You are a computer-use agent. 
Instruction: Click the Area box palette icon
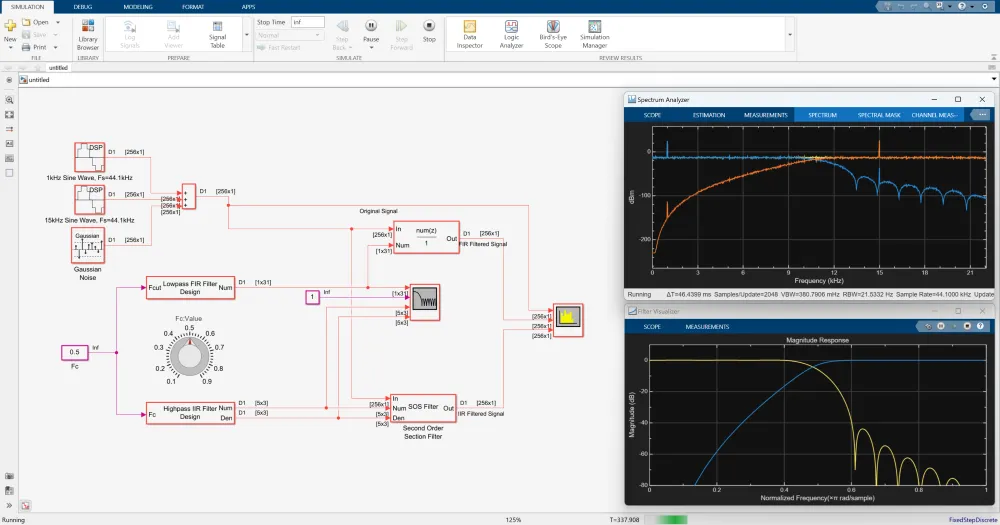(9, 173)
